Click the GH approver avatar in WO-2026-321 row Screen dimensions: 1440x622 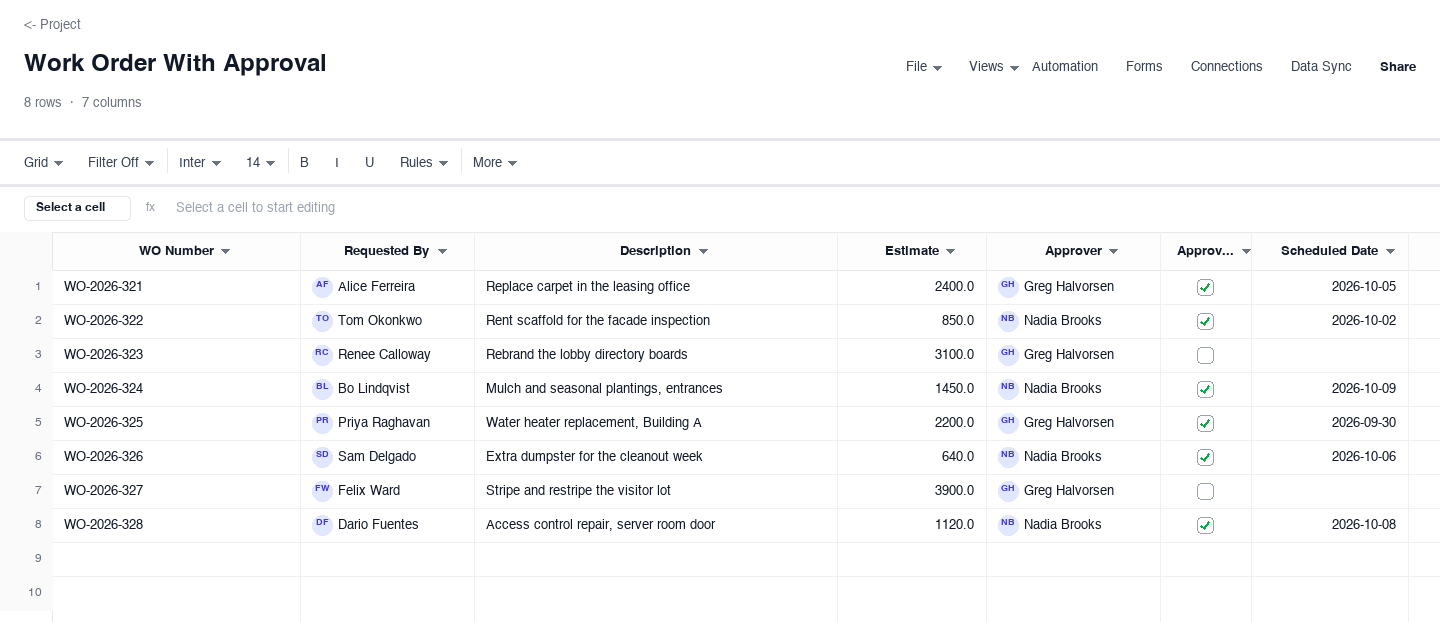(x=1008, y=287)
